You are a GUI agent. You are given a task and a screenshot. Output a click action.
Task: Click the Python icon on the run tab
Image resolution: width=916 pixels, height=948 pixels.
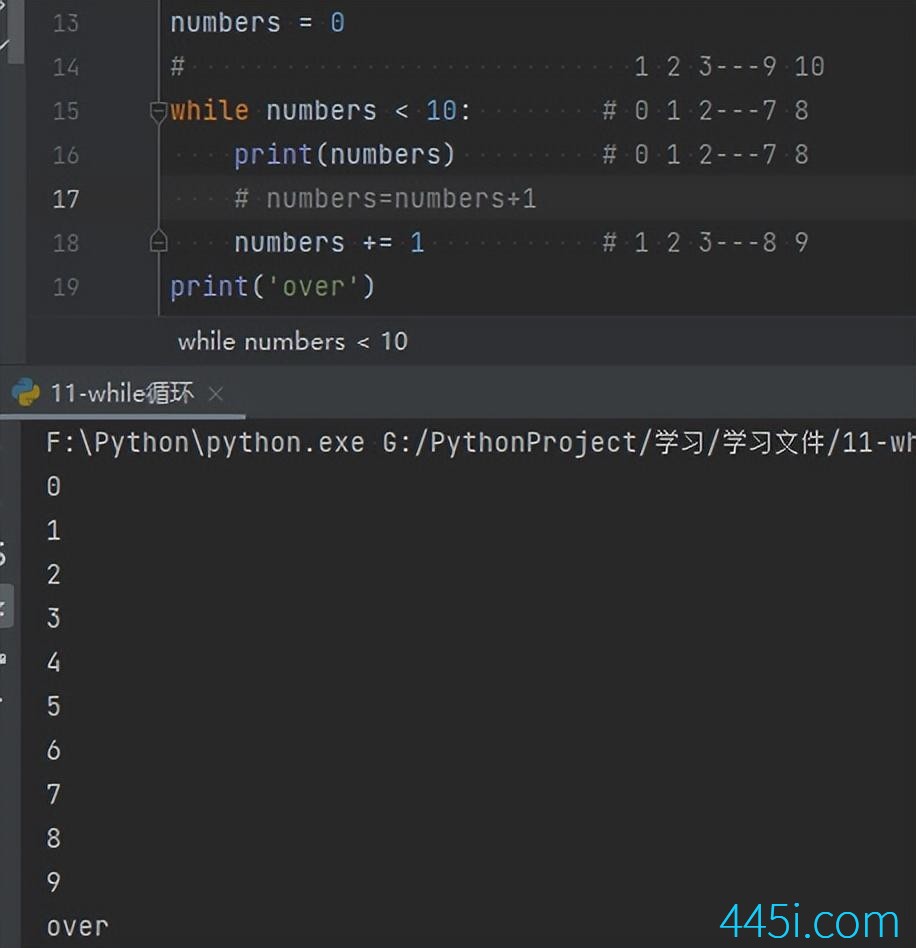(26, 392)
